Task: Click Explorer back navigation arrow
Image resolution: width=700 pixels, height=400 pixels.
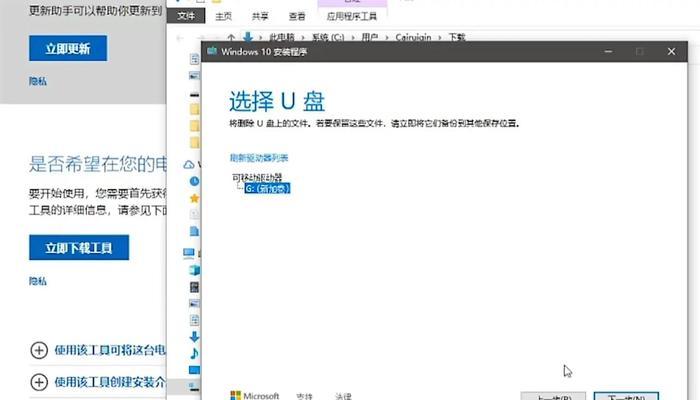Action: click(x=180, y=38)
